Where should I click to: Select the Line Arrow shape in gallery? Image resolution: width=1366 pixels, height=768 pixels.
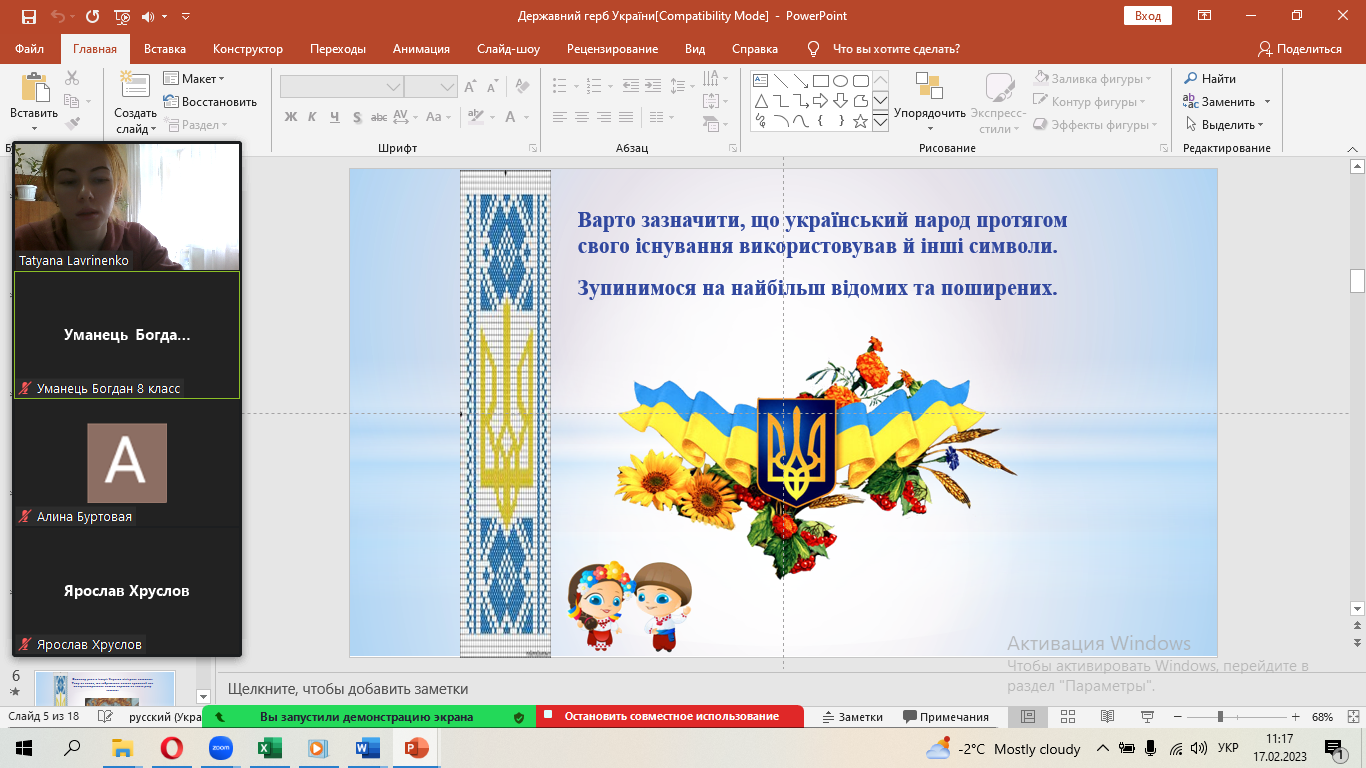pyautogui.click(x=800, y=81)
